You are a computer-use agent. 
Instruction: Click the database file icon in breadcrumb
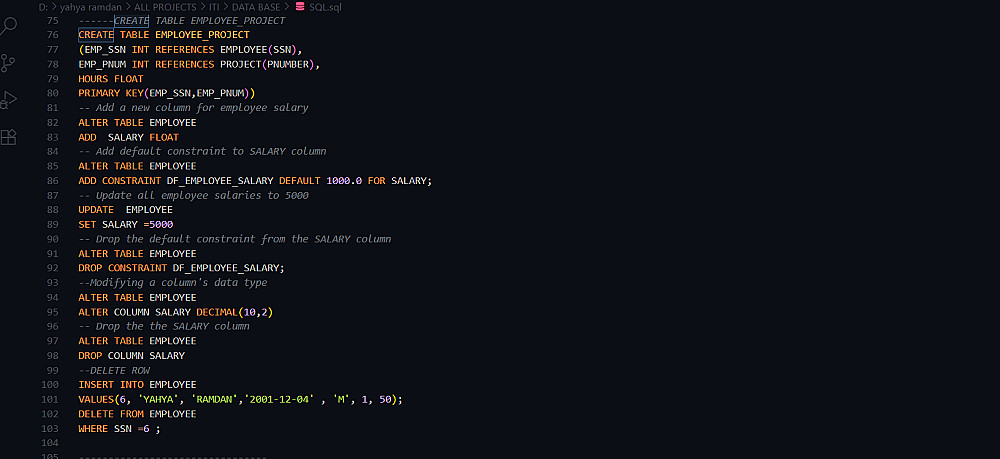click(x=300, y=6)
